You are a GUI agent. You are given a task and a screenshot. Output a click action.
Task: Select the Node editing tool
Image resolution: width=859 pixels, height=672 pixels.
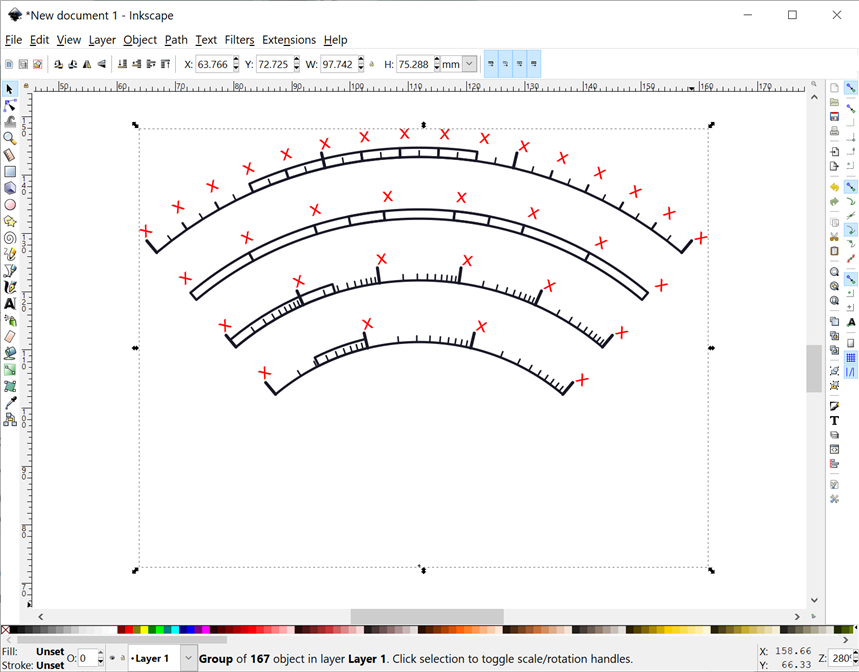pyautogui.click(x=10, y=106)
